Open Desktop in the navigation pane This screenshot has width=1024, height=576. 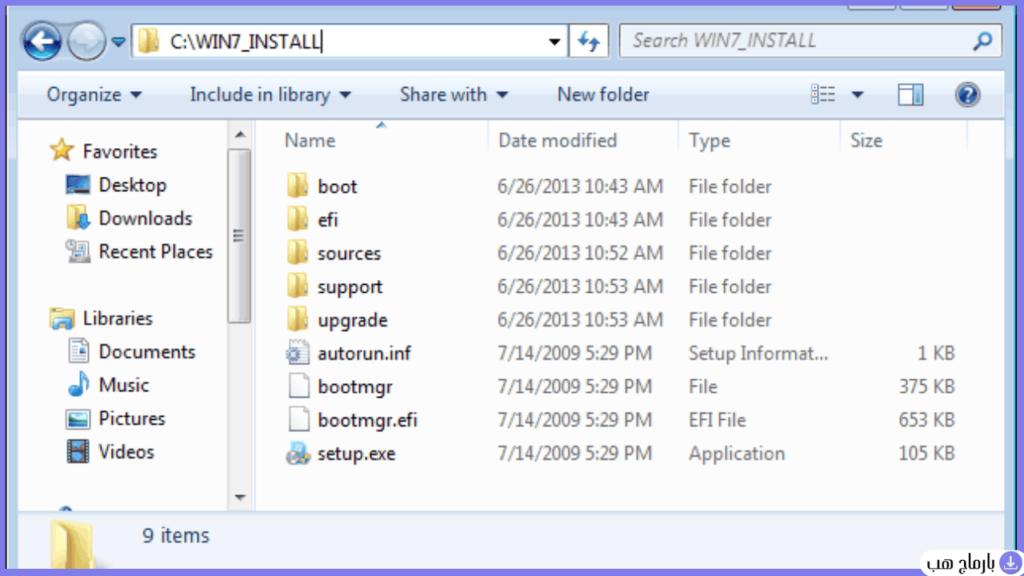click(x=132, y=185)
